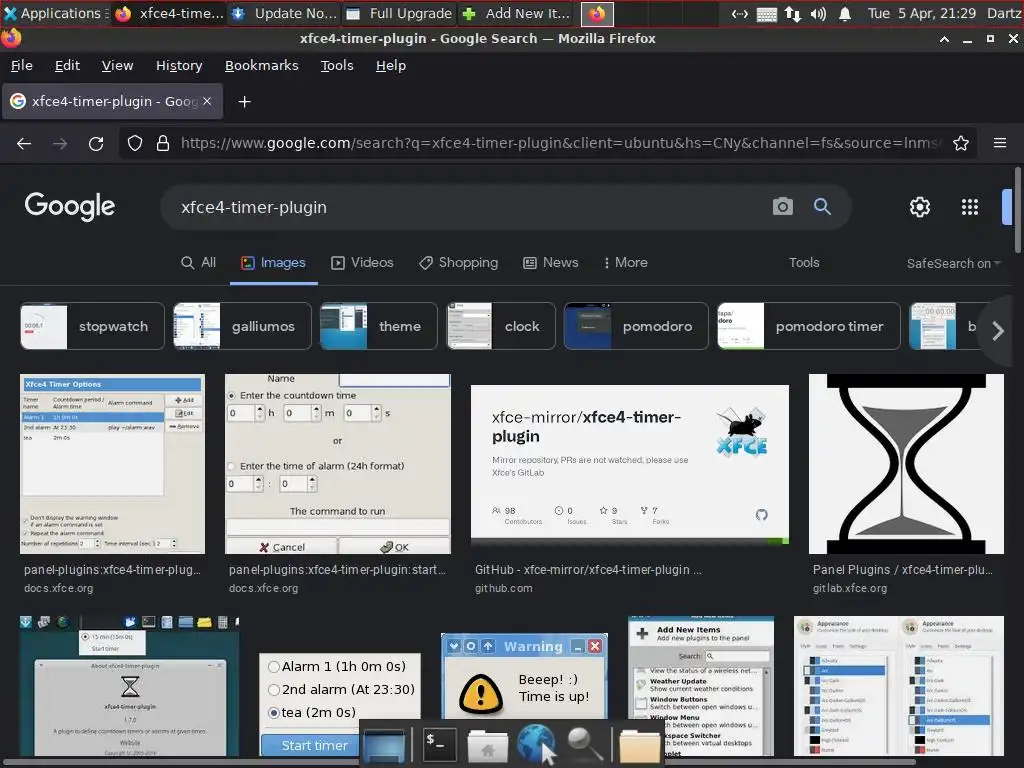Image resolution: width=1024 pixels, height=768 pixels.
Task: Submit search with blue magnifier icon
Action: point(822,207)
